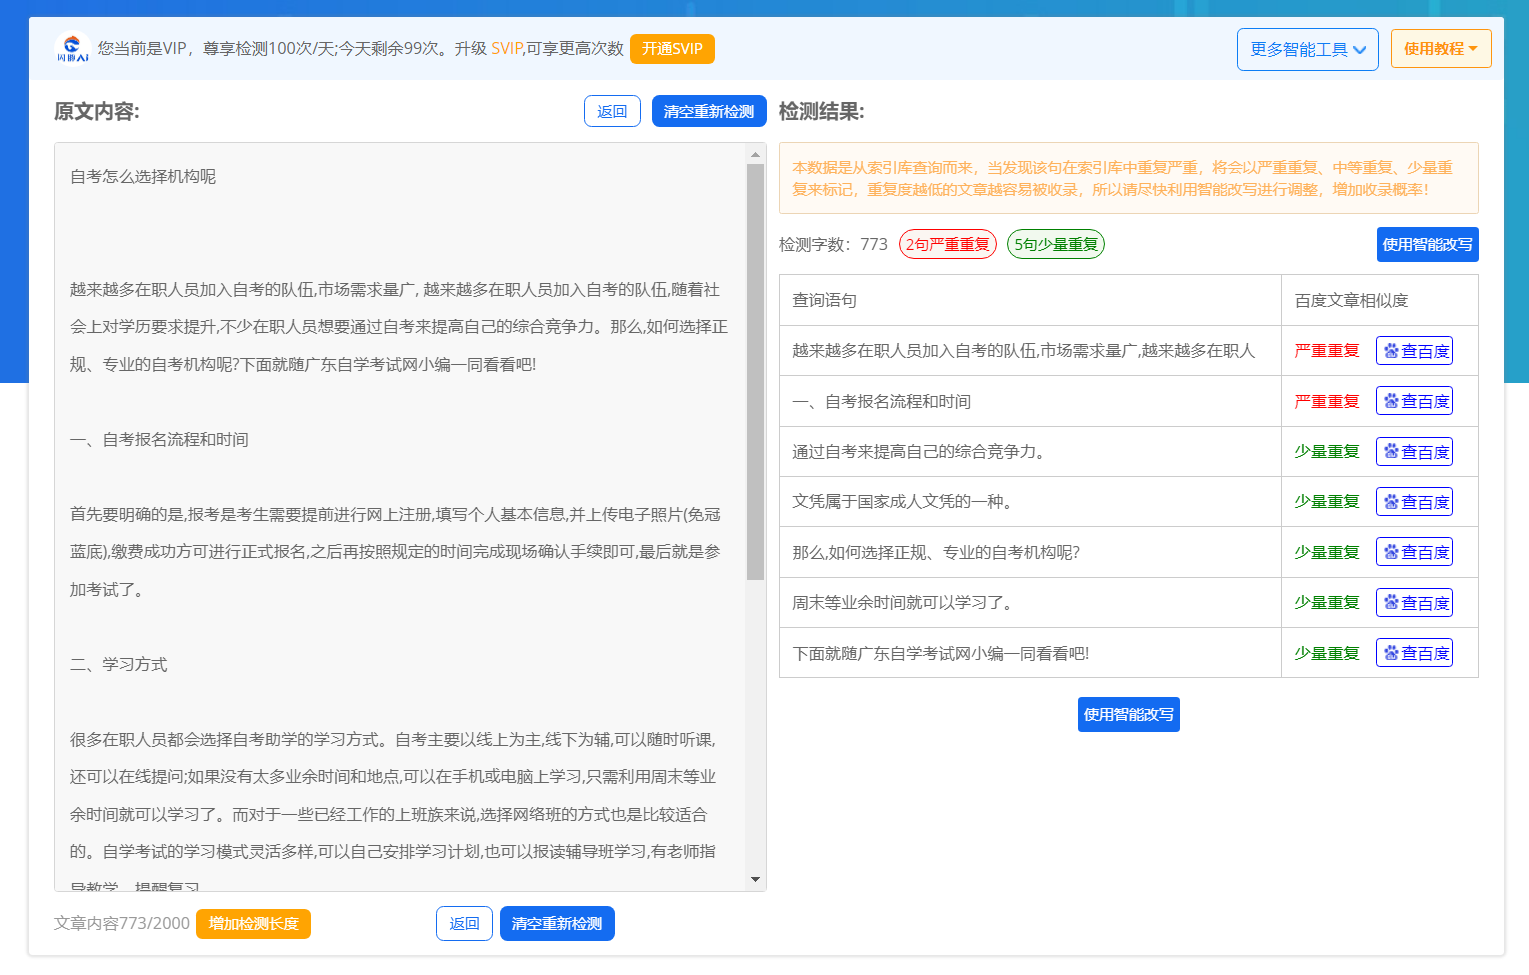
Task: Click the first red 严重重复 label
Action: pyautogui.click(x=1327, y=351)
